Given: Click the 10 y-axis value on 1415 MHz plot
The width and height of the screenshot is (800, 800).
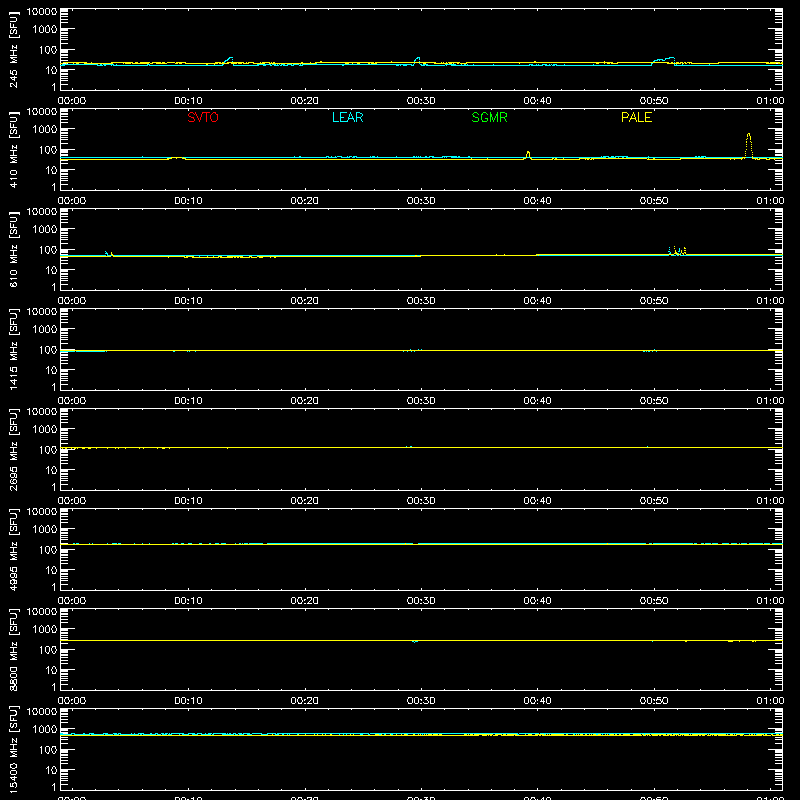Looking at the screenshot, I should [51, 370].
